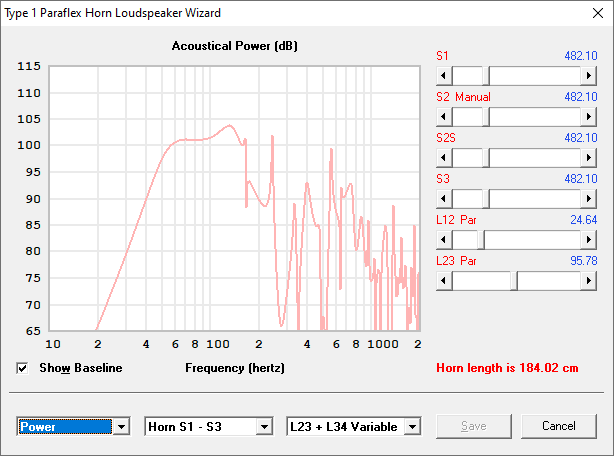Click the Frequency (hertz) axis label
The height and width of the screenshot is (456, 614).
click(x=235, y=368)
